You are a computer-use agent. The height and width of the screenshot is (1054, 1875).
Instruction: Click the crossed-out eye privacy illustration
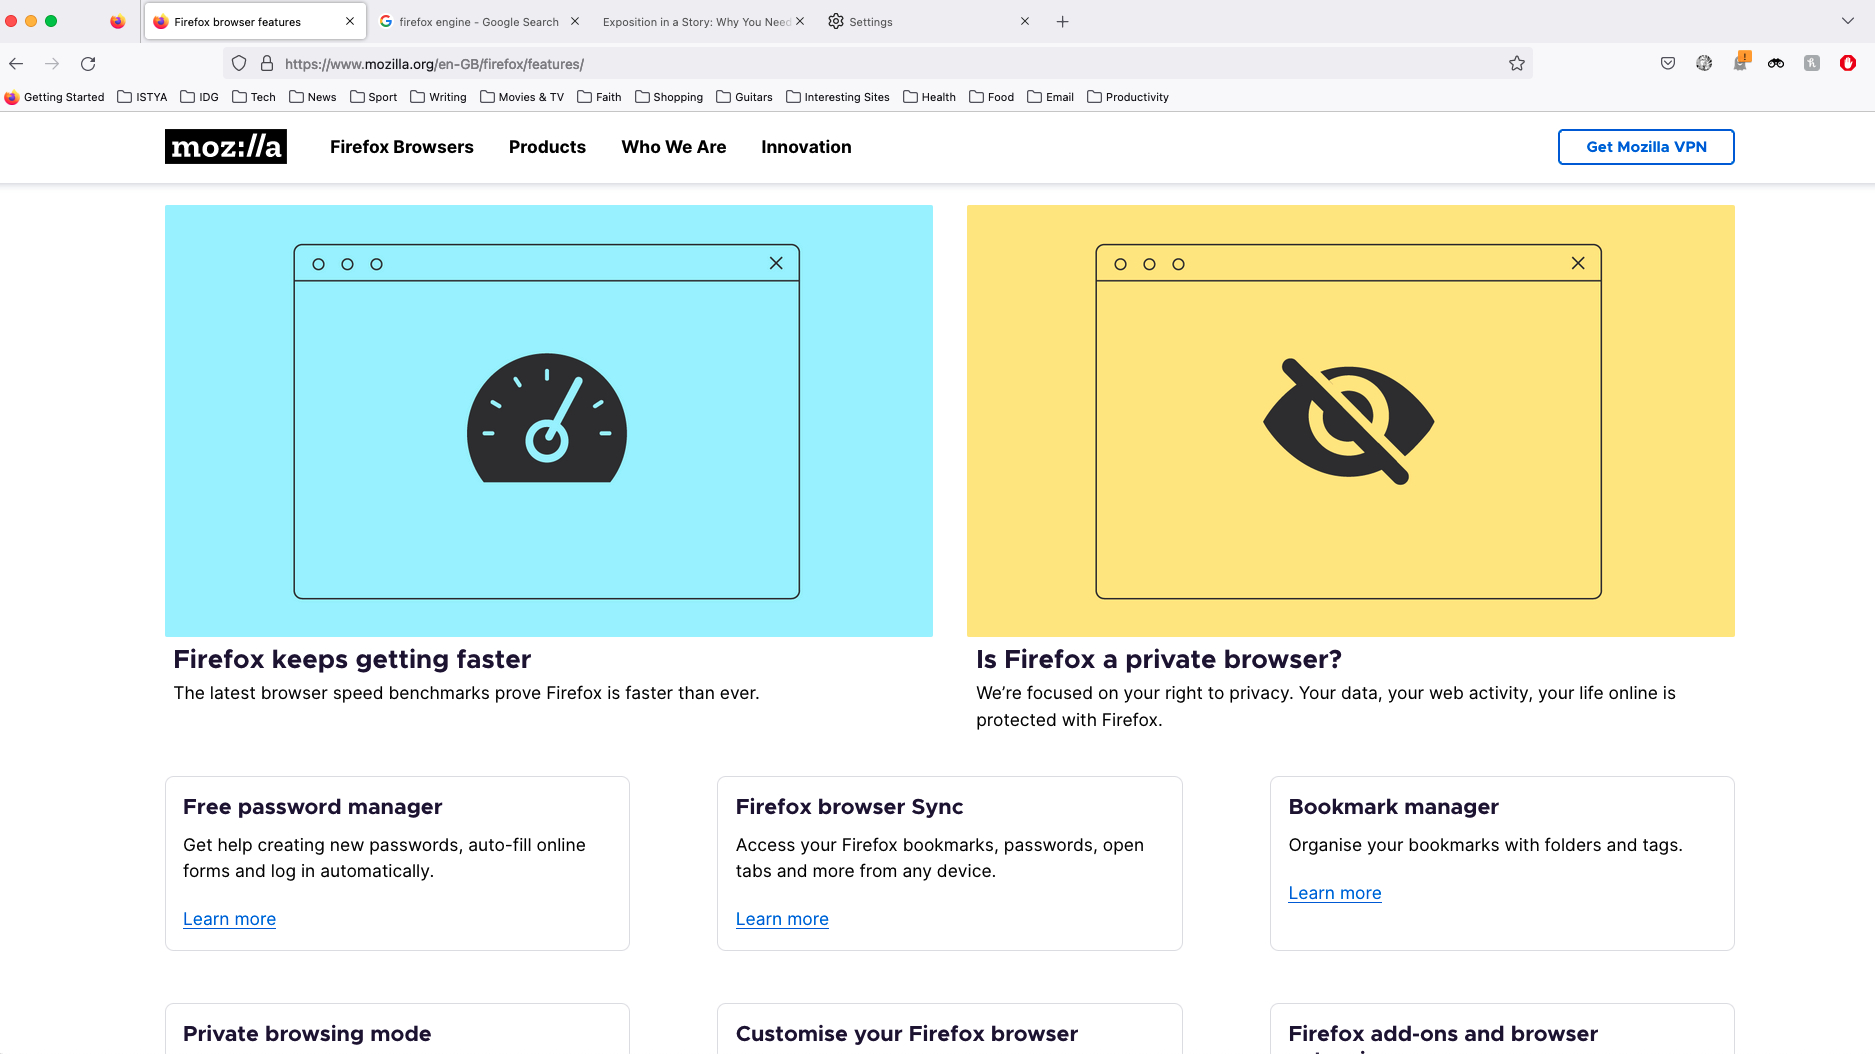click(1351, 421)
